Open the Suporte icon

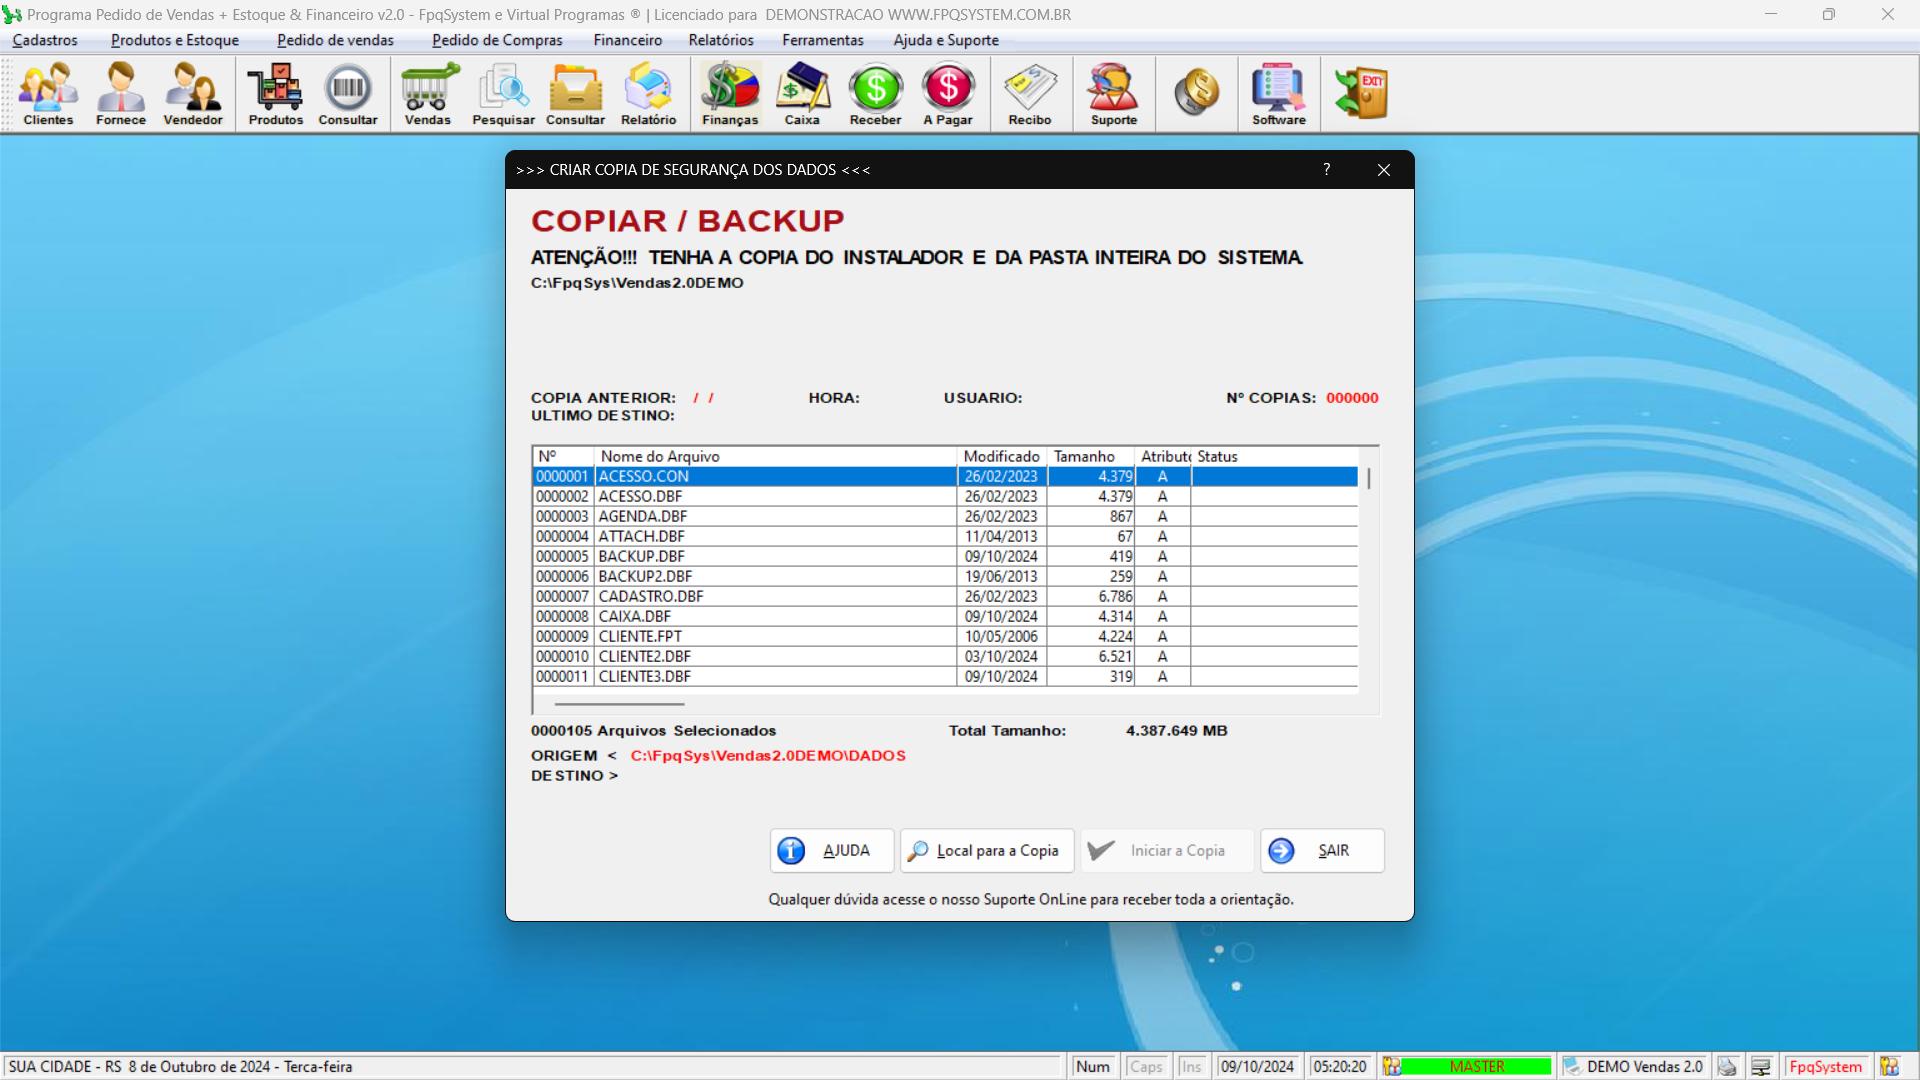[1114, 94]
